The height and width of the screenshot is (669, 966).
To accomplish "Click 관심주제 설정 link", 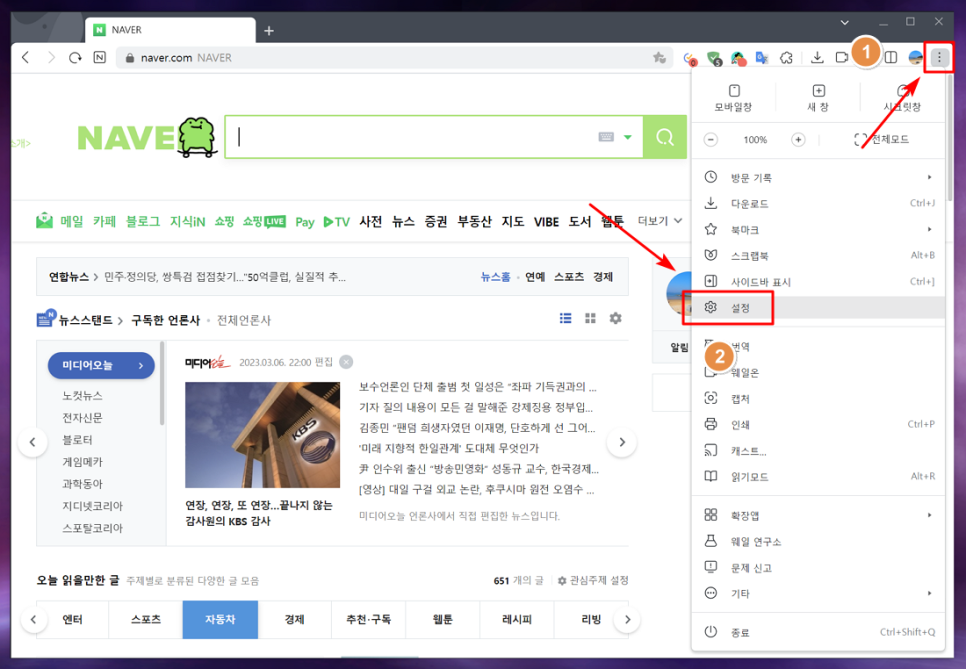I will click(x=593, y=580).
